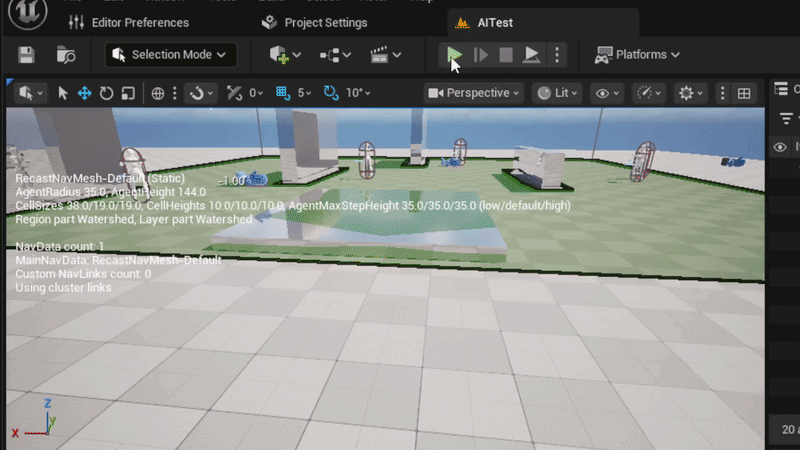Open play mode options three-dot menu

557,55
